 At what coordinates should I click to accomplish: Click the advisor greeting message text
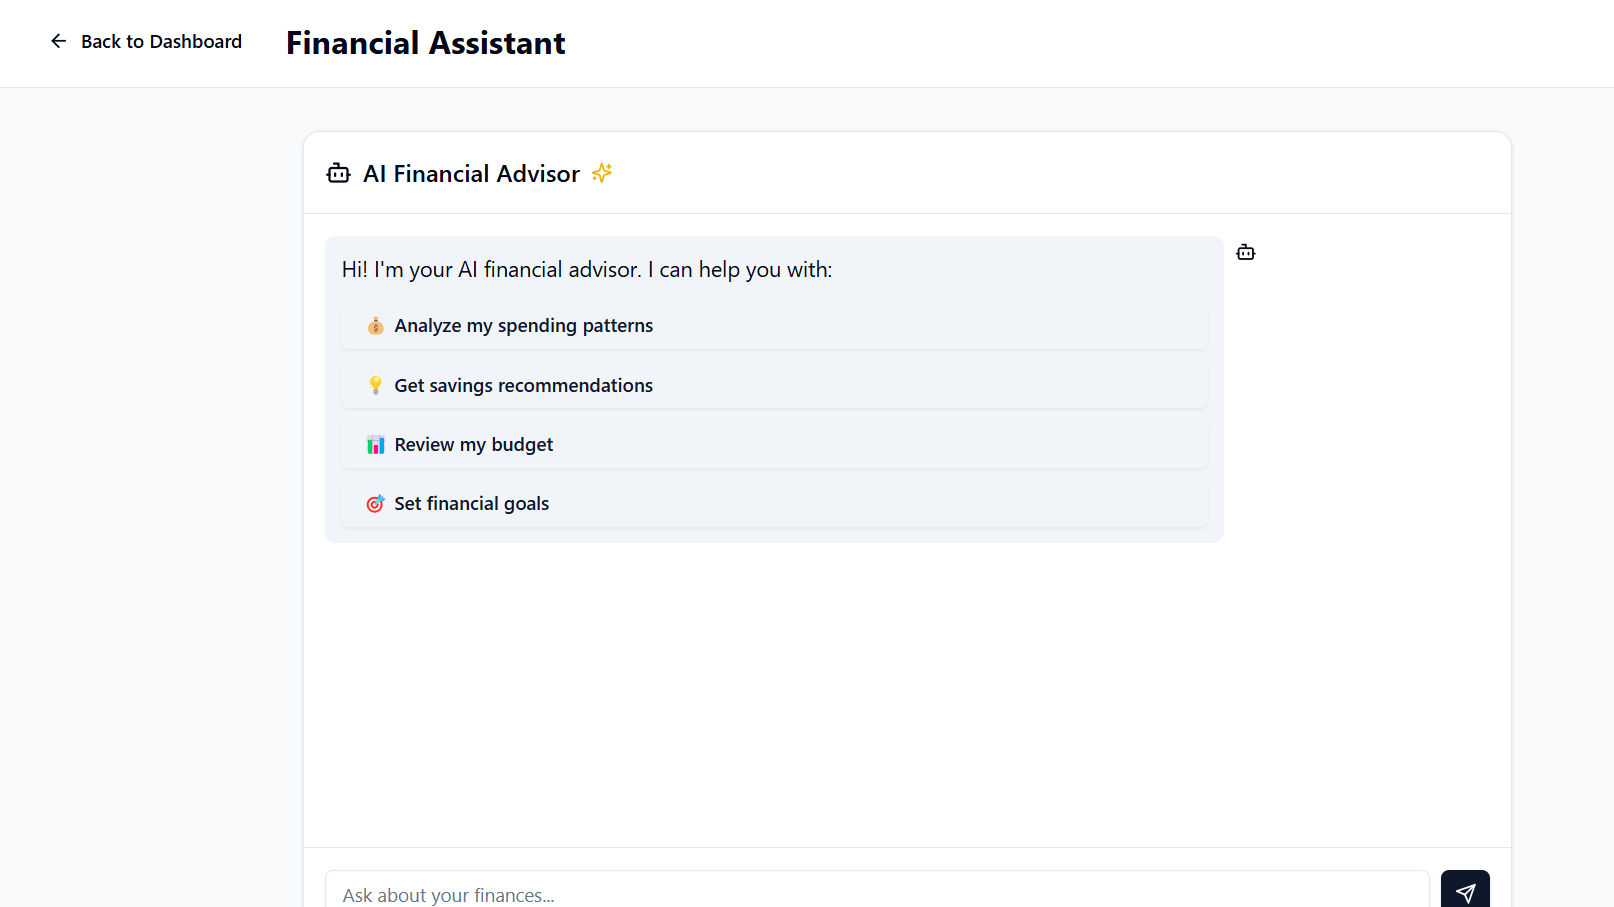[x=587, y=269]
